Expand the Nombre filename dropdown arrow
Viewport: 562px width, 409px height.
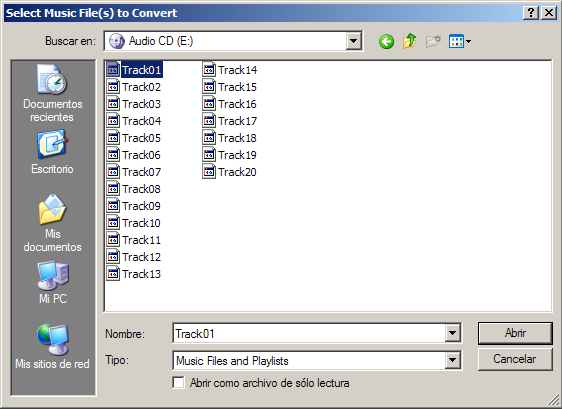453,333
